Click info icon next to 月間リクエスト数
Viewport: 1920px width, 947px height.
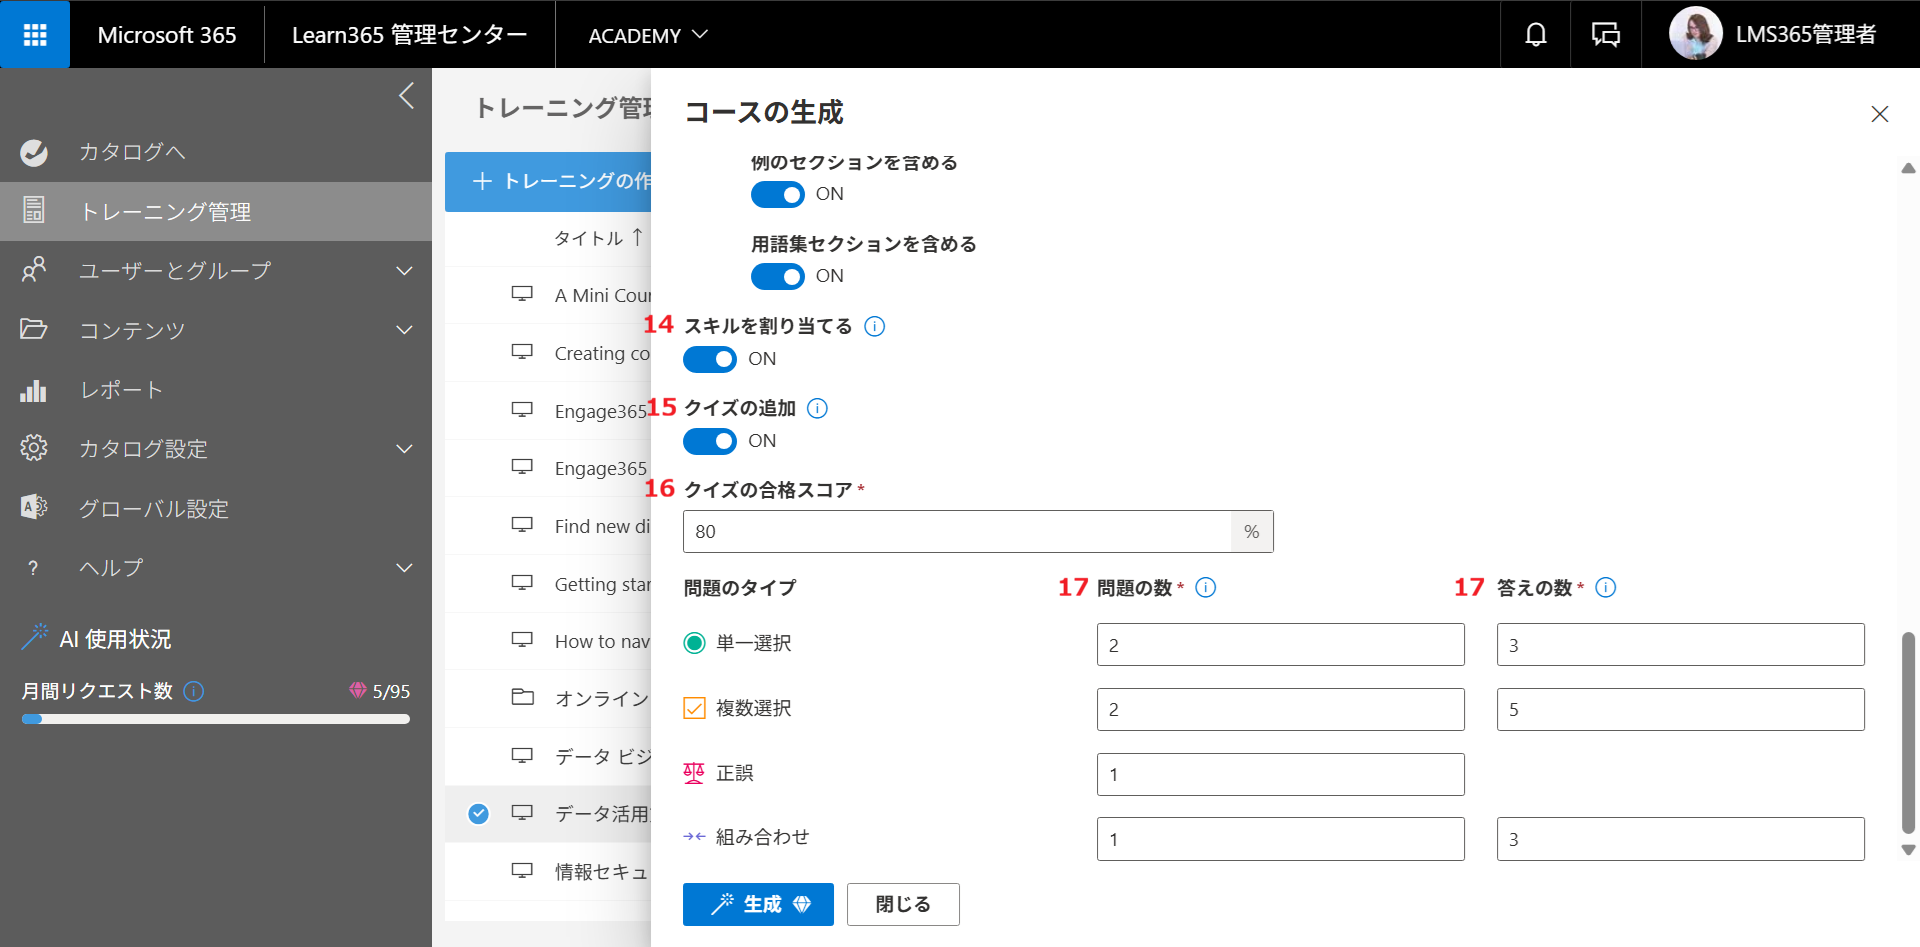(195, 691)
